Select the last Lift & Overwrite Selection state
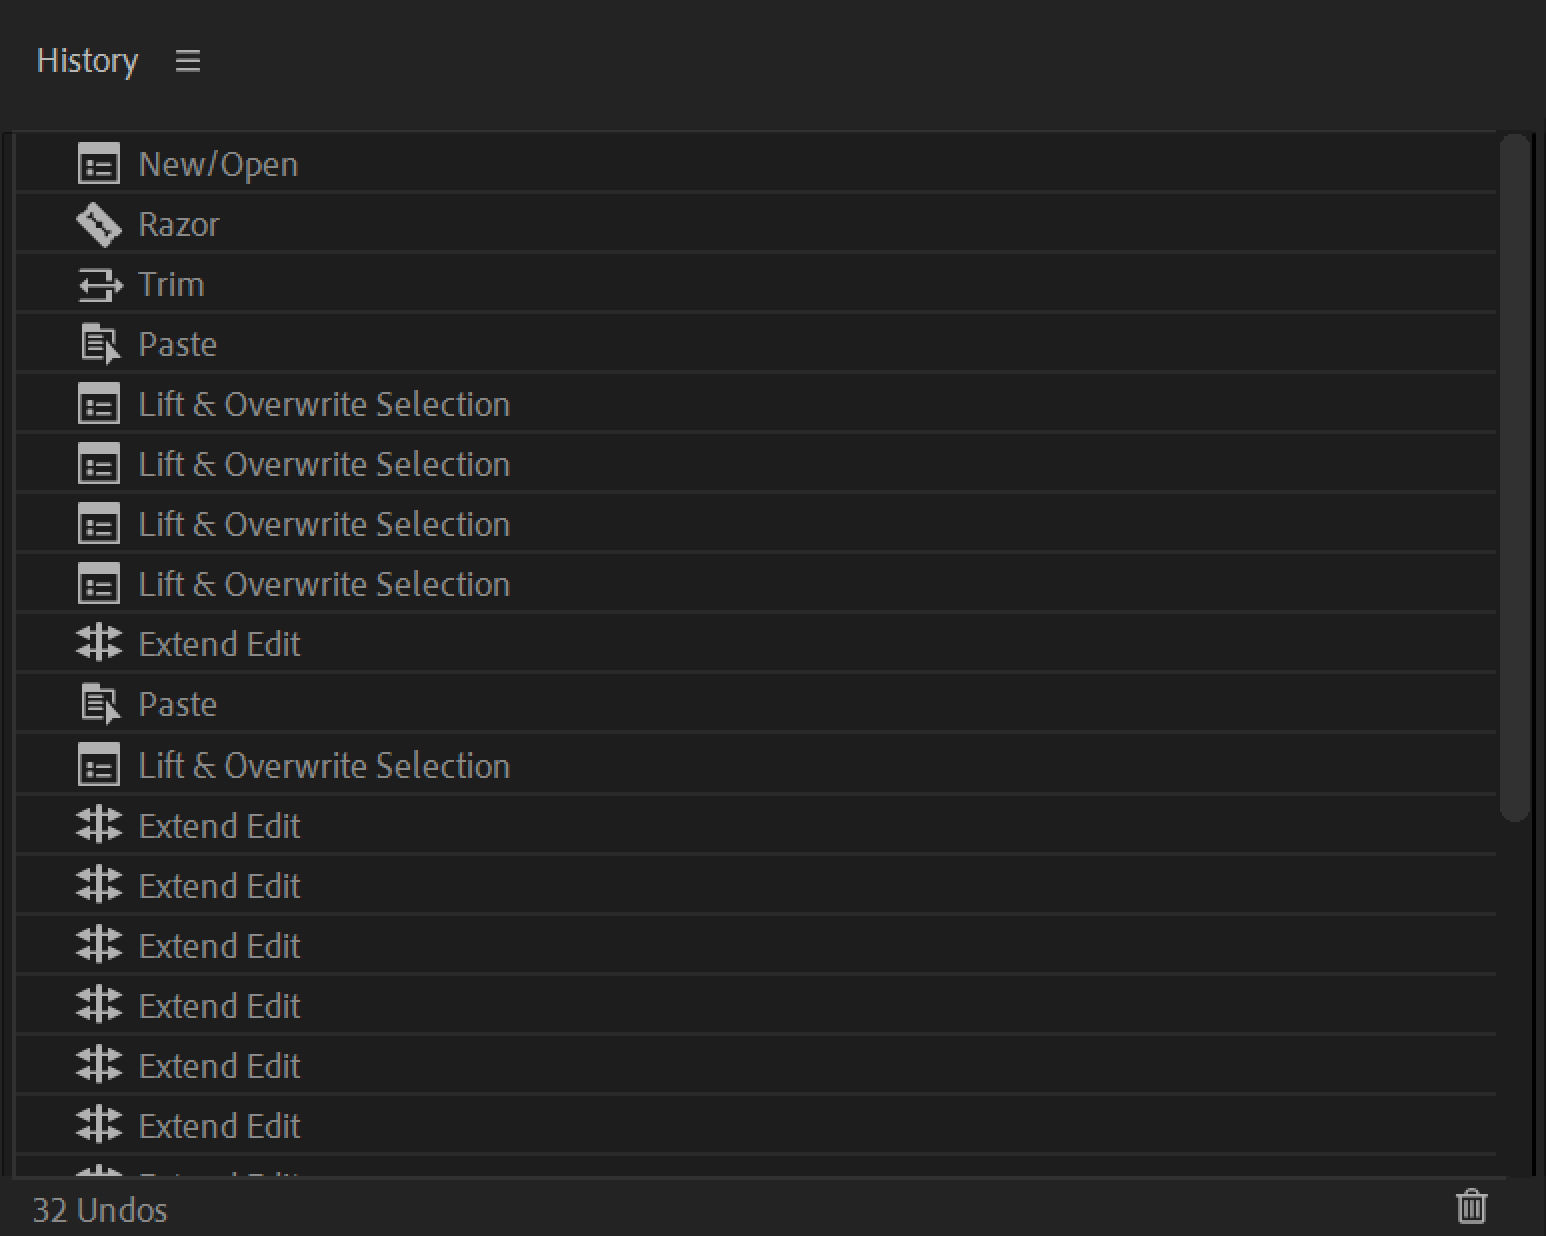The width and height of the screenshot is (1546, 1236). 323,766
